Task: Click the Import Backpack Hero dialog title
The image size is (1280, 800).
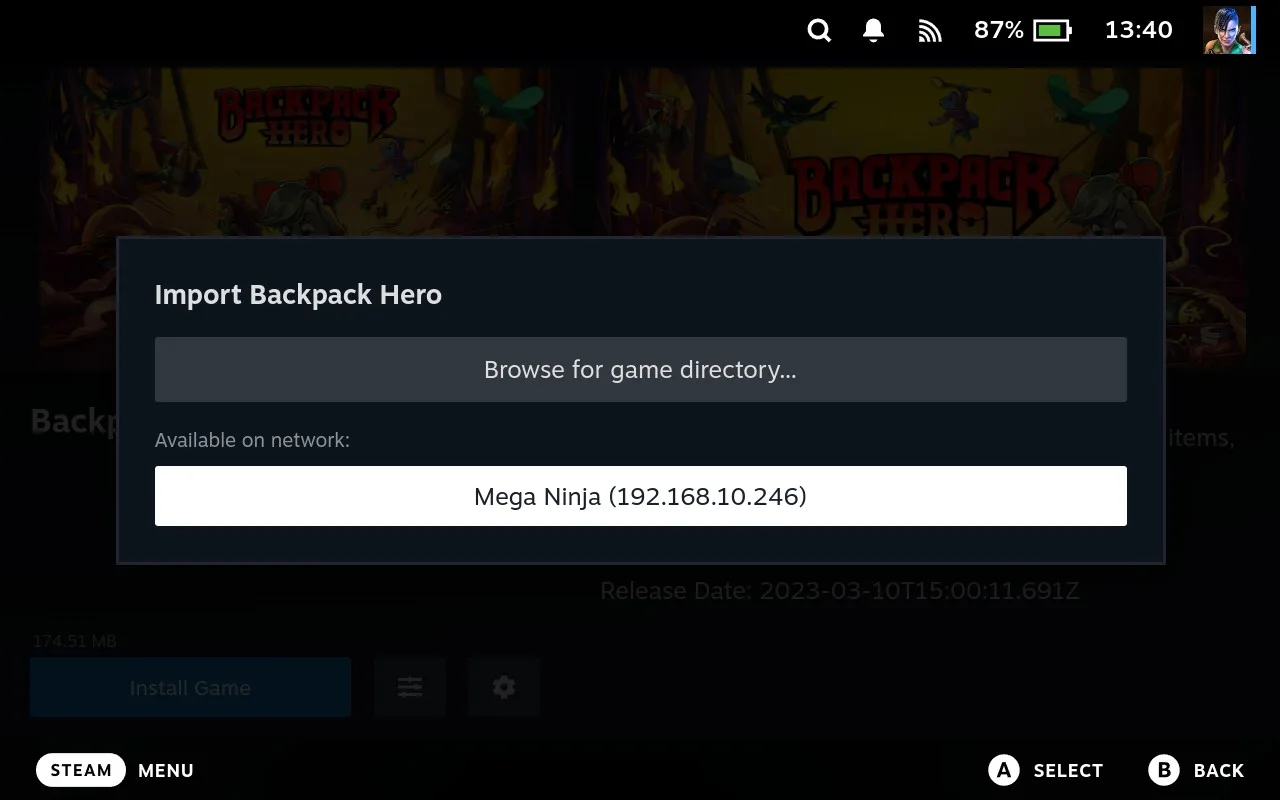Action: coord(298,295)
